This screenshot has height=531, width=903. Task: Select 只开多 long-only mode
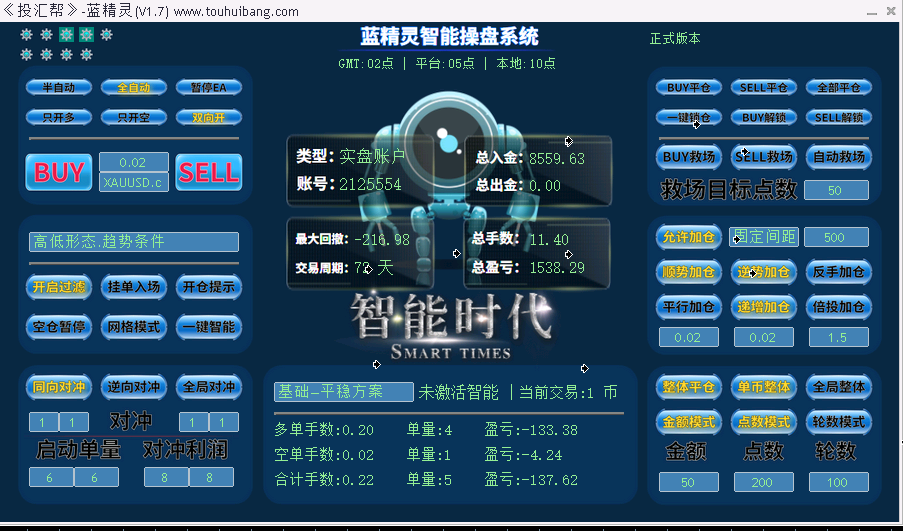[x=59, y=117]
